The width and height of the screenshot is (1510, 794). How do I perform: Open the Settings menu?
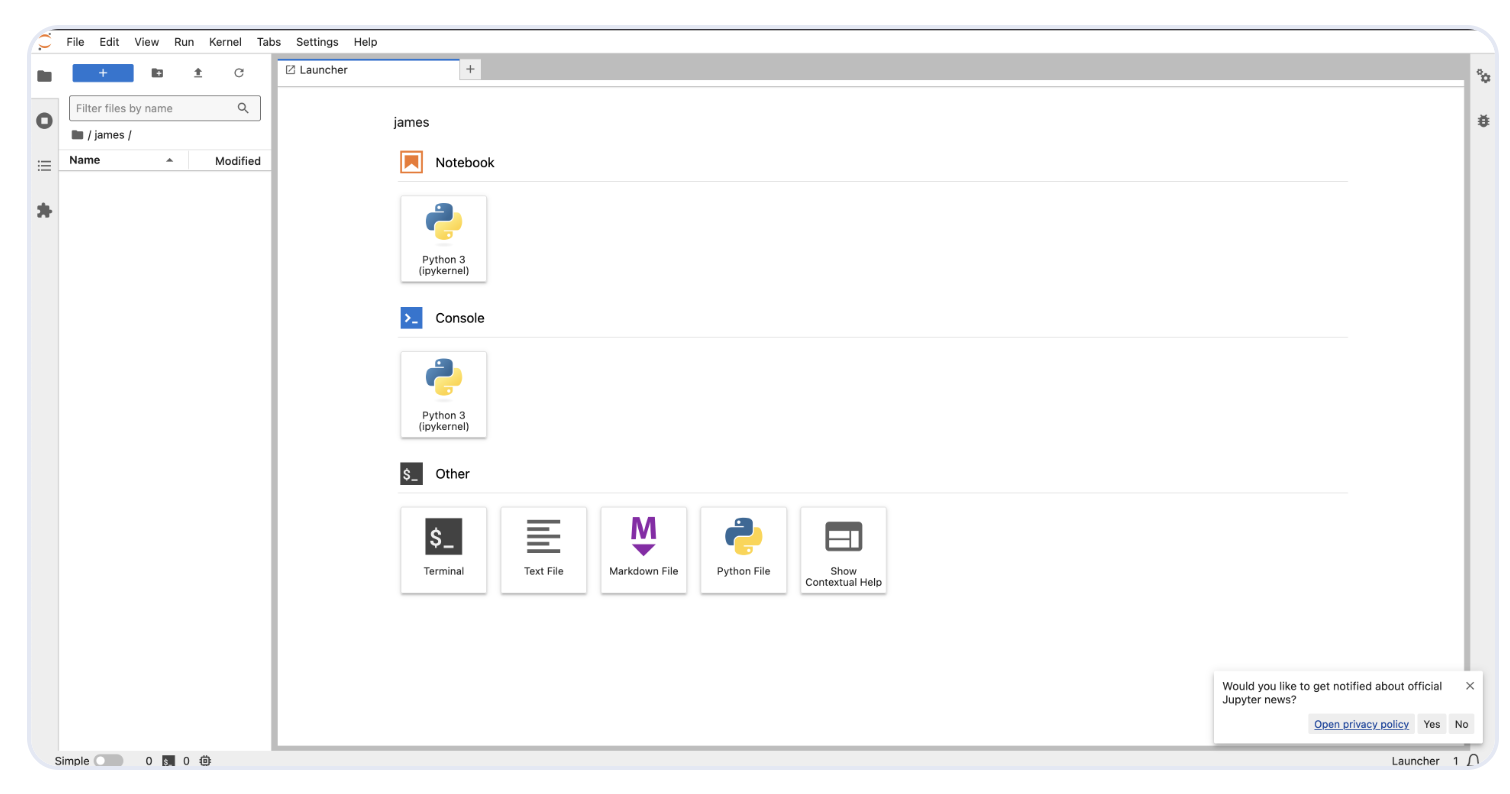click(x=317, y=42)
